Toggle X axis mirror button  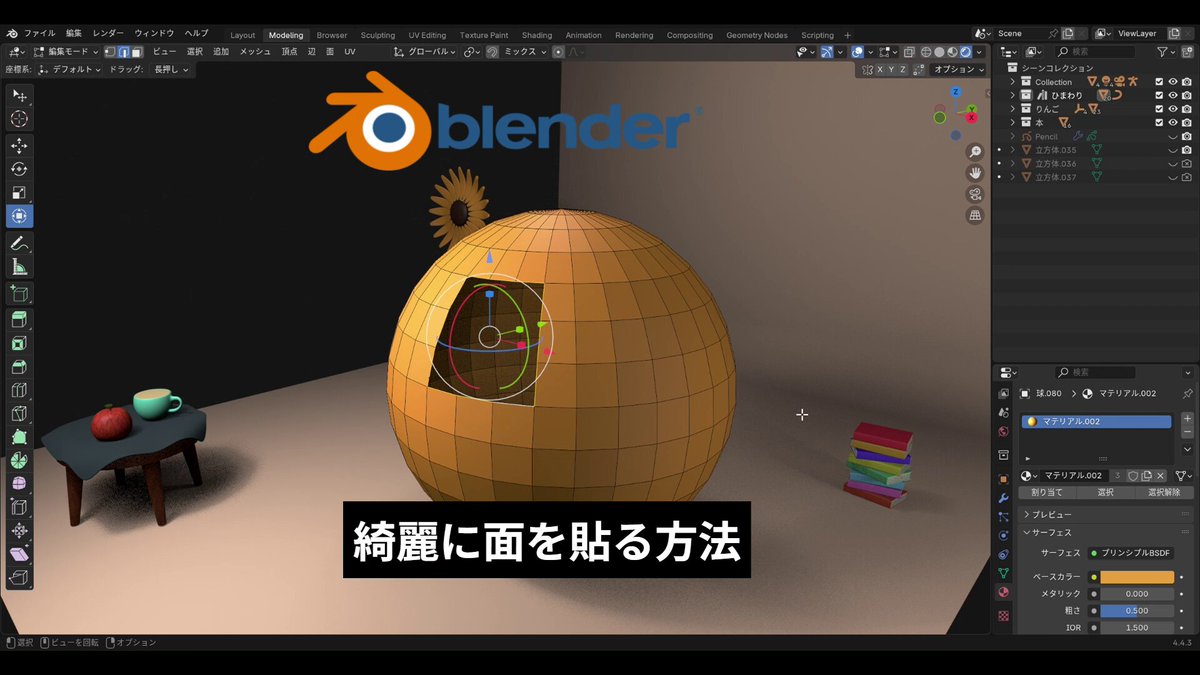point(880,70)
